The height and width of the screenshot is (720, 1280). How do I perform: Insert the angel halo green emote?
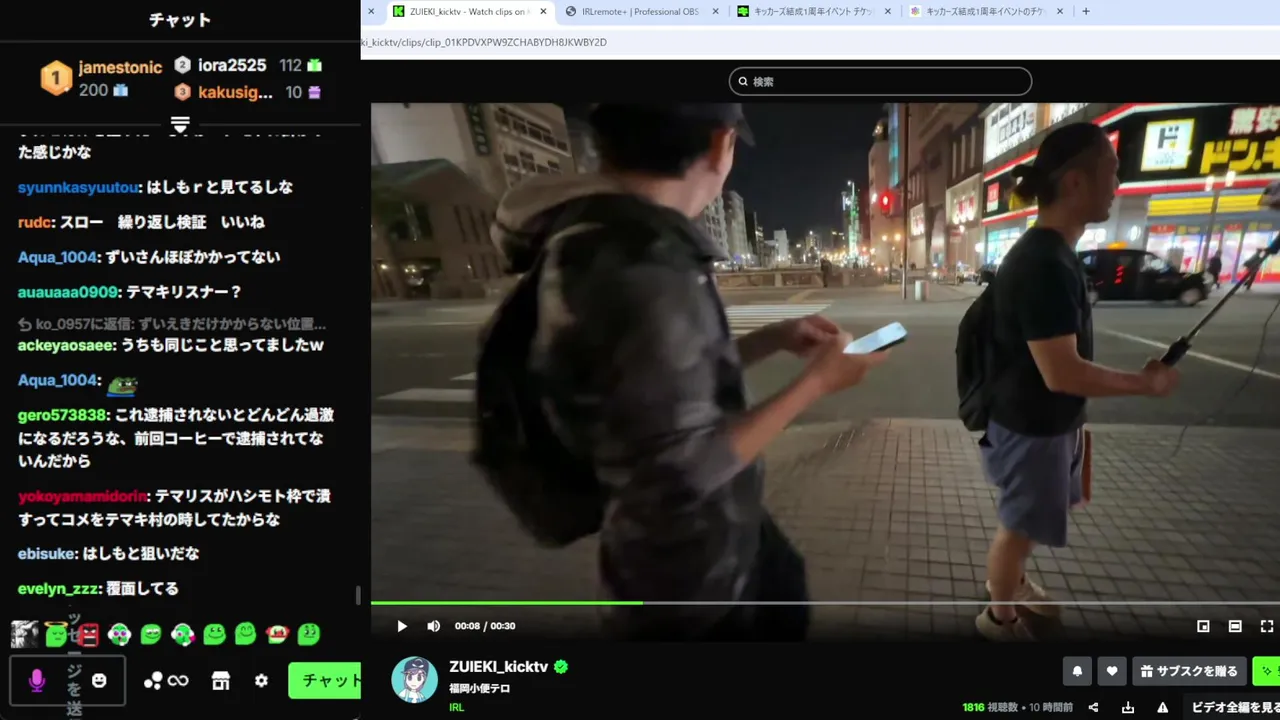(57, 634)
